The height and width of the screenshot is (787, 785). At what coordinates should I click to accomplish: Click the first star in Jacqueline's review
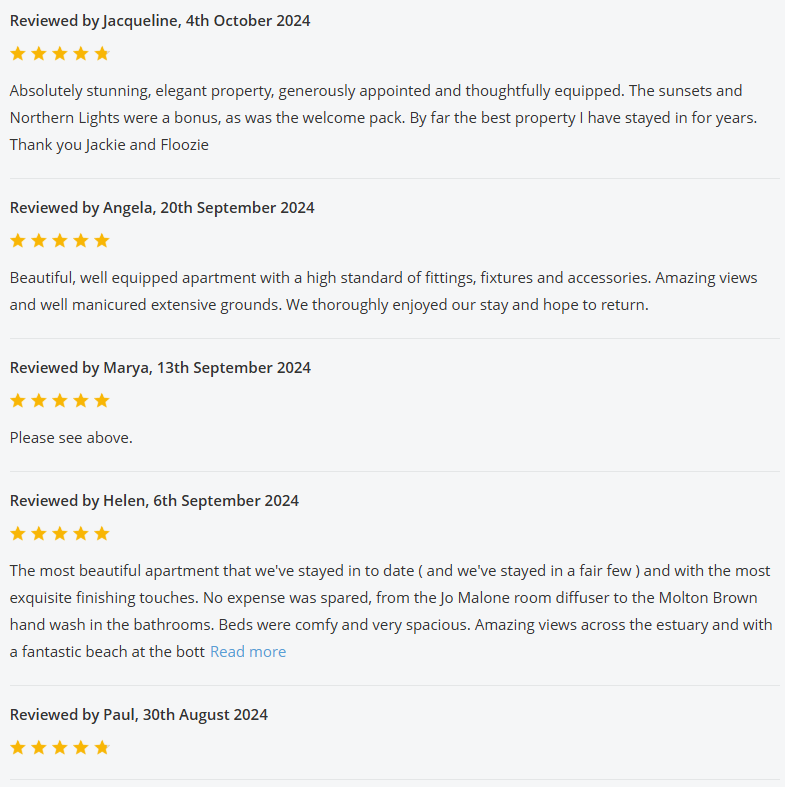tap(17, 54)
